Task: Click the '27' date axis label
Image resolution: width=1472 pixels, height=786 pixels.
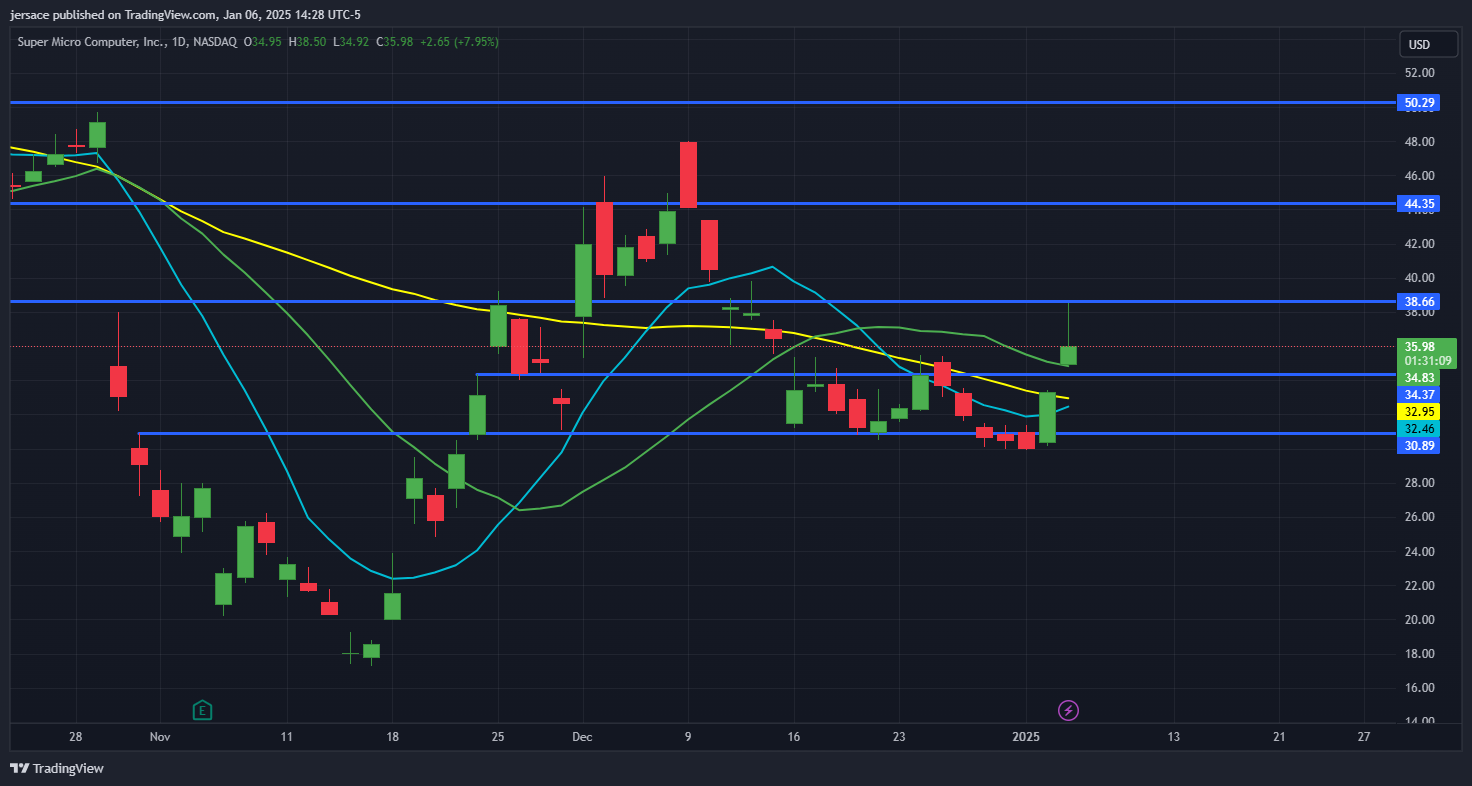Action: click(x=1364, y=737)
